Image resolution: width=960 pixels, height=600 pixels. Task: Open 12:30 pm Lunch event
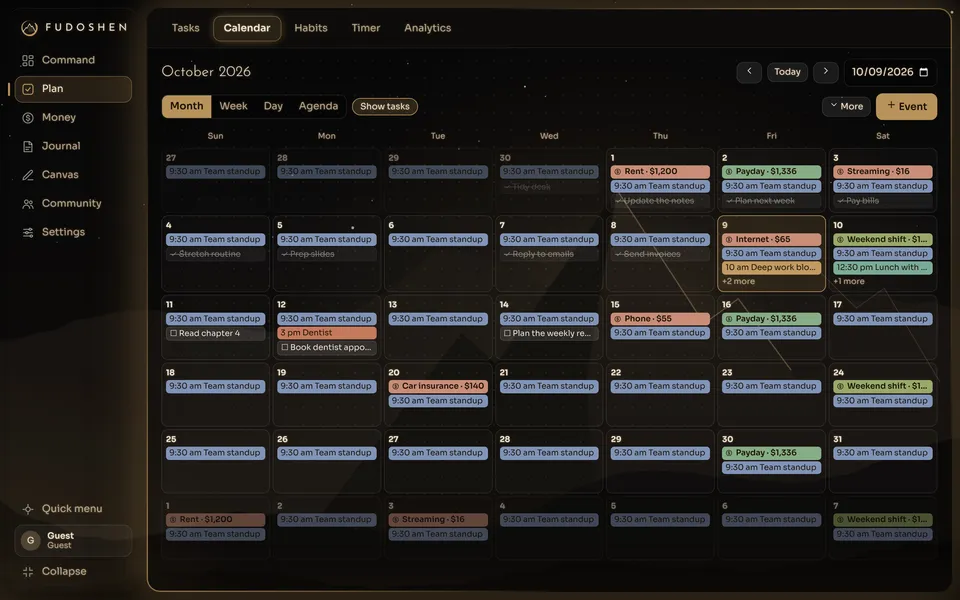point(882,268)
